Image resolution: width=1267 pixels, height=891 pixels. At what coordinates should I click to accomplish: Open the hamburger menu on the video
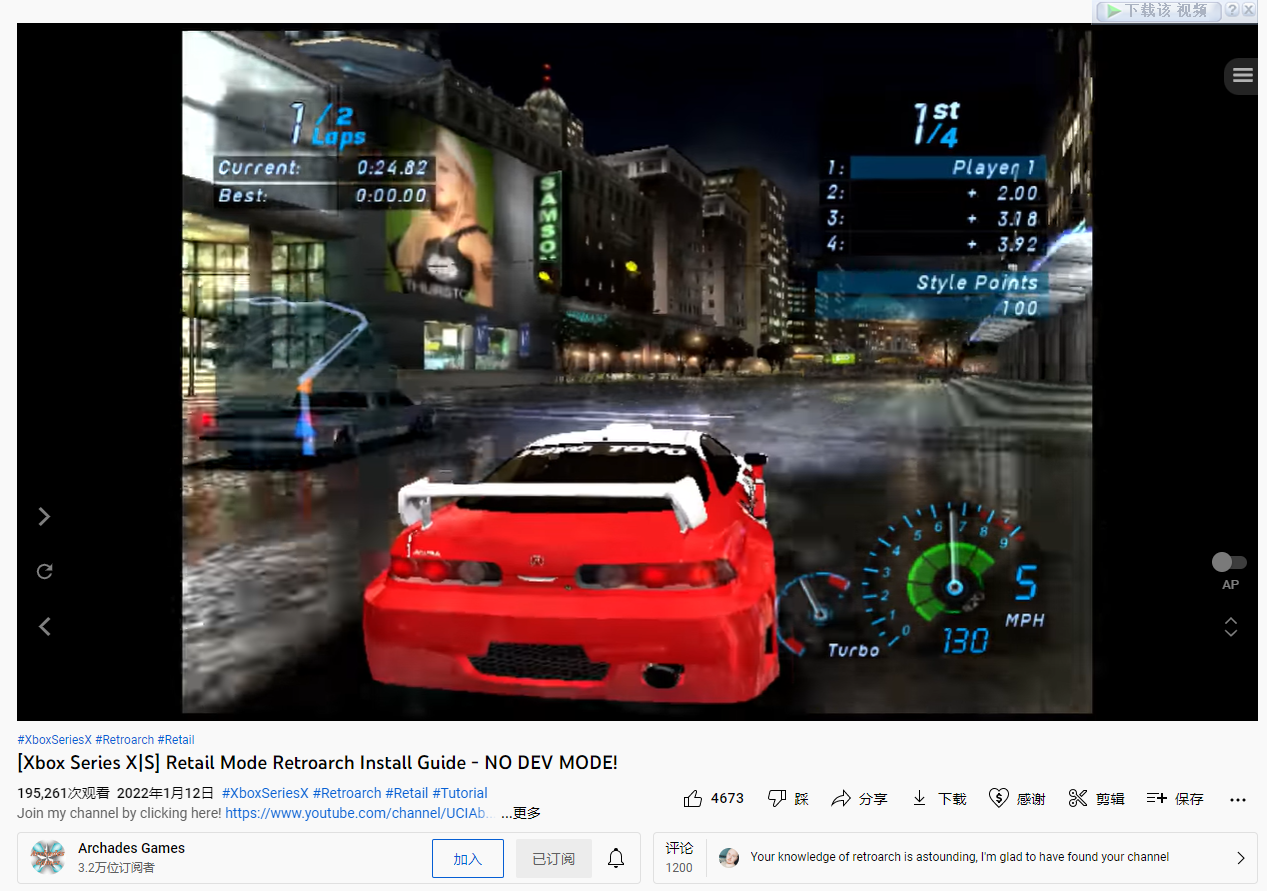(1242, 75)
